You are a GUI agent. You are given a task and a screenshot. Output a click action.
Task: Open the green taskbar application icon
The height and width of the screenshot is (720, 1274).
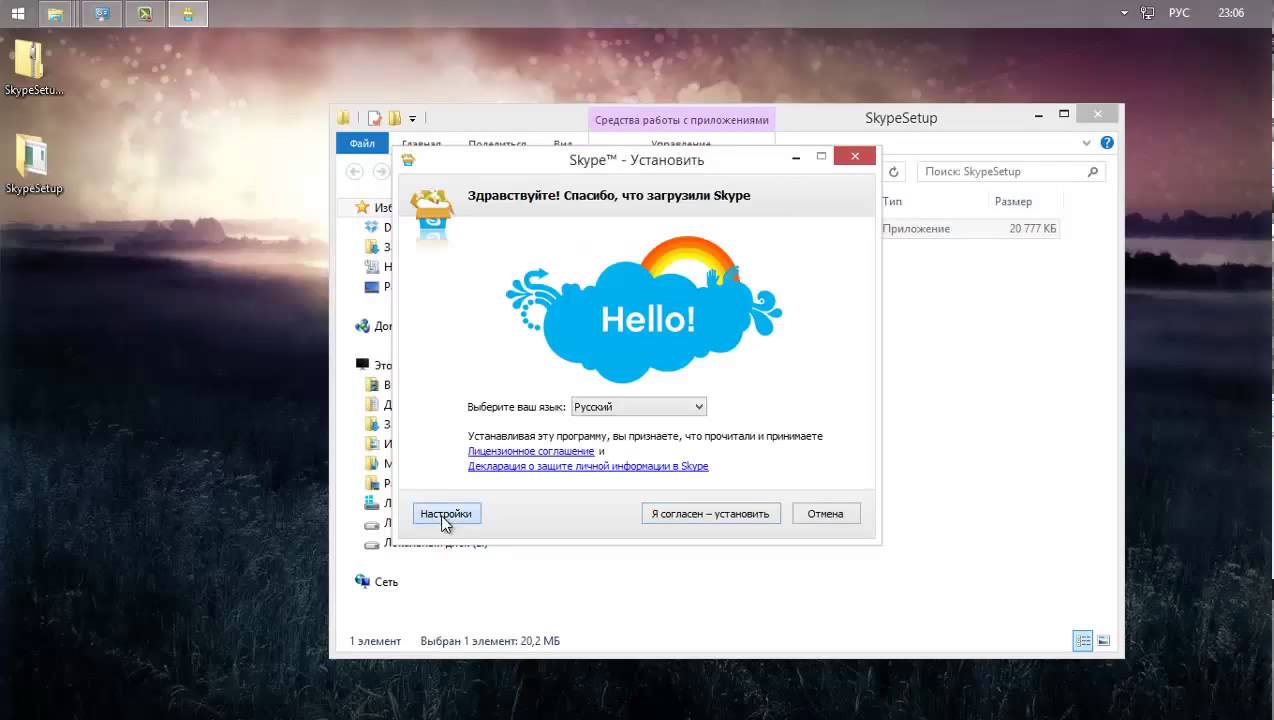point(145,14)
